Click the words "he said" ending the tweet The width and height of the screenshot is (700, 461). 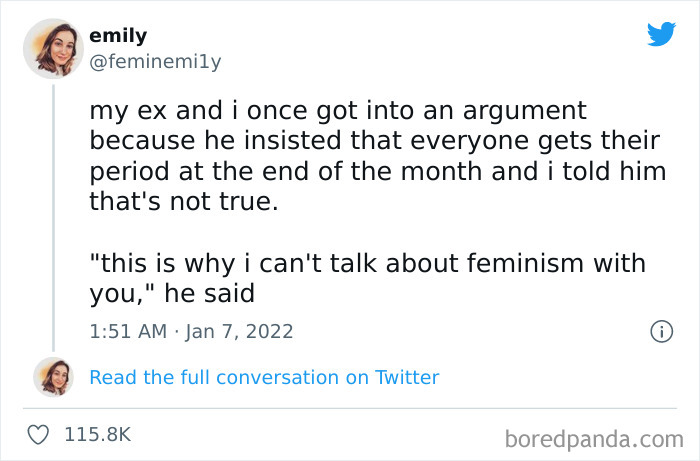(x=220, y=295)
